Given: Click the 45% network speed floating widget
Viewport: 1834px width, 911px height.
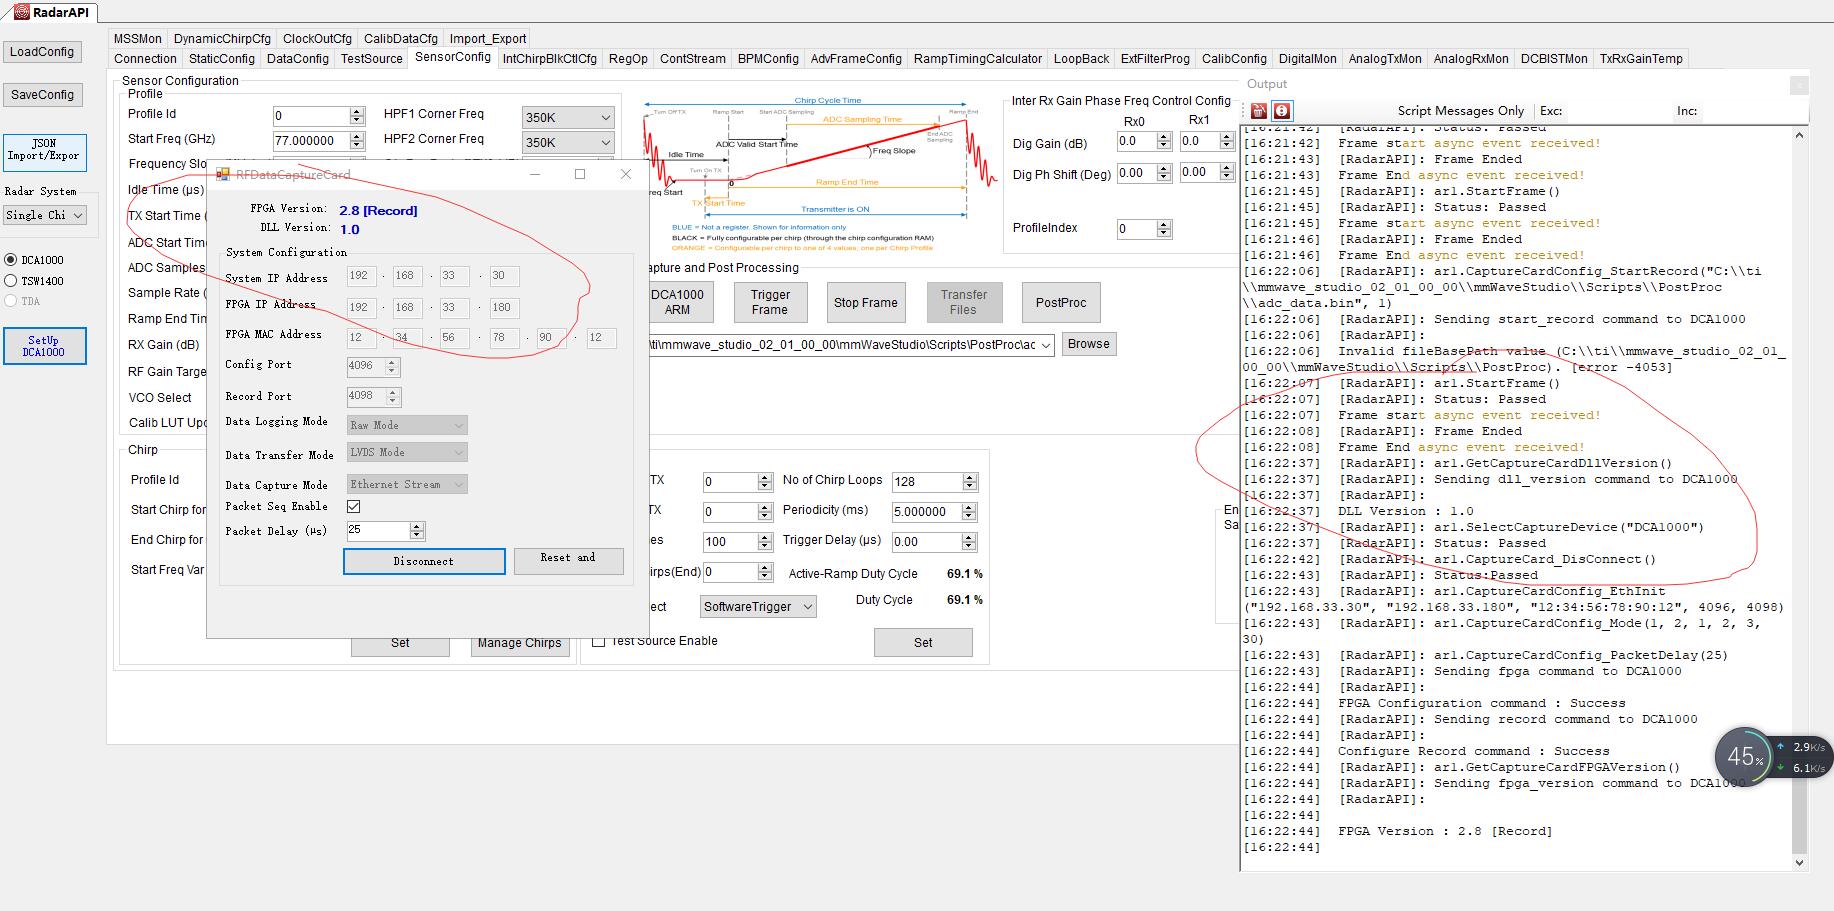Looking at the screenshot, I should [1745, 757].
